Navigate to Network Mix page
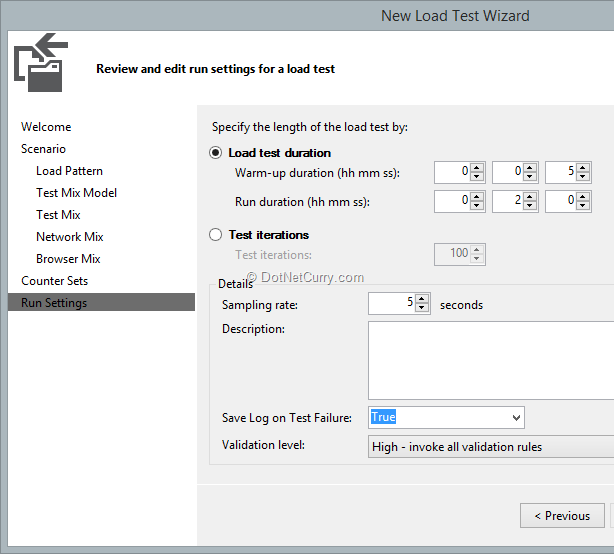 tap(70, 237)
